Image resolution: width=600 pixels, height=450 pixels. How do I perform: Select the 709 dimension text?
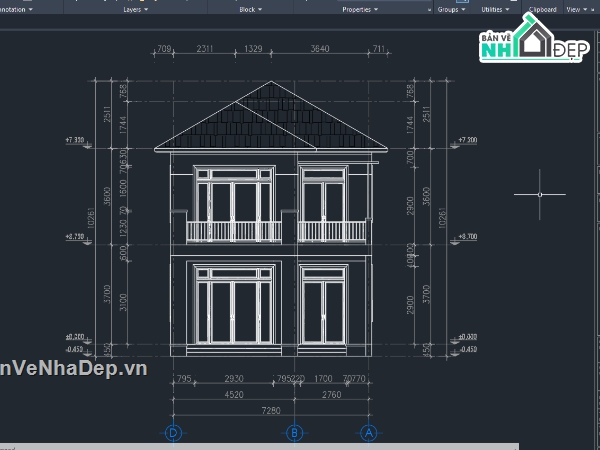click(164, 49)
